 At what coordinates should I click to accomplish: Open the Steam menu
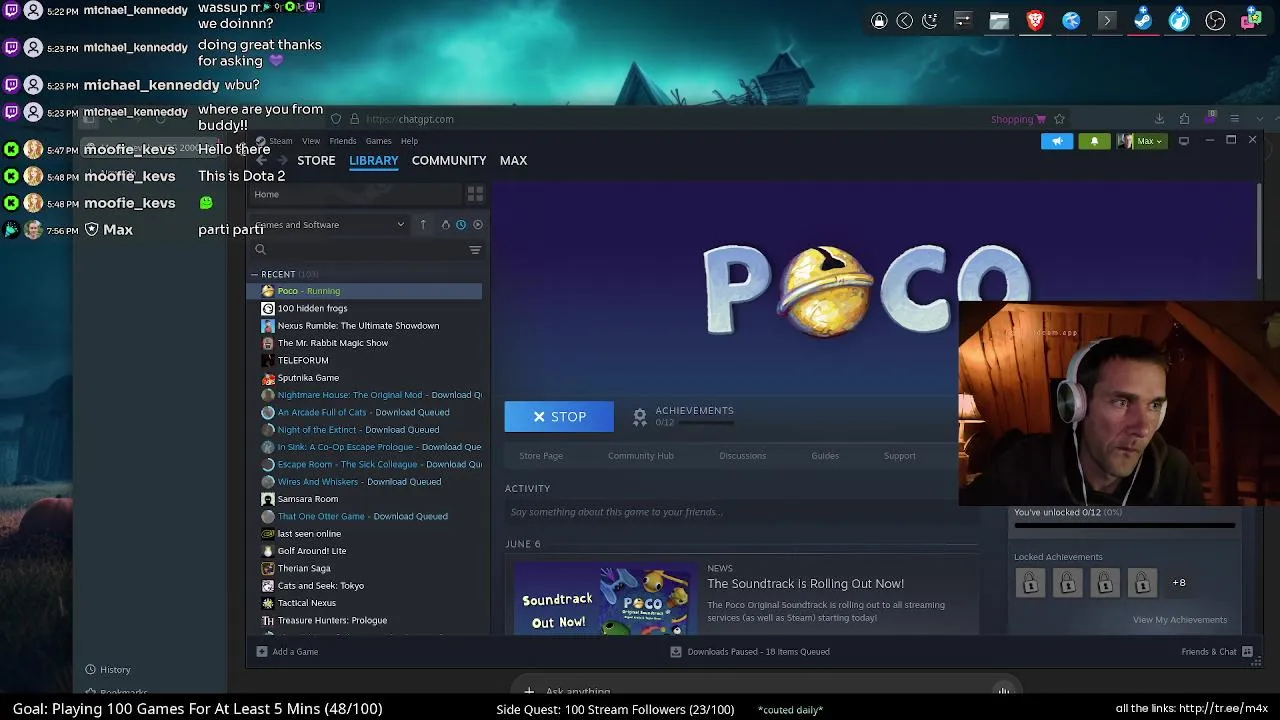click(x=280, y=141)
